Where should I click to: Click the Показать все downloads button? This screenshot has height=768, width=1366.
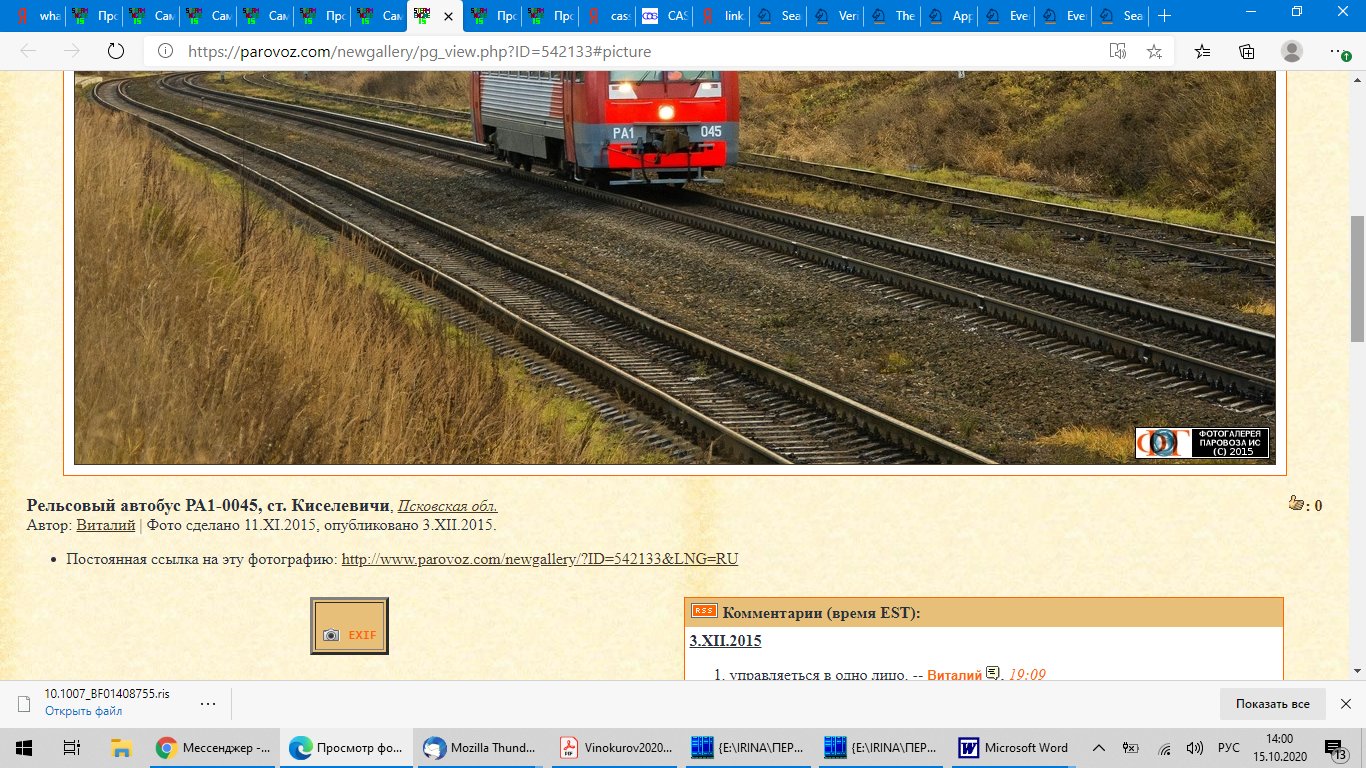pyautogui.click(x=1272, y=704)
